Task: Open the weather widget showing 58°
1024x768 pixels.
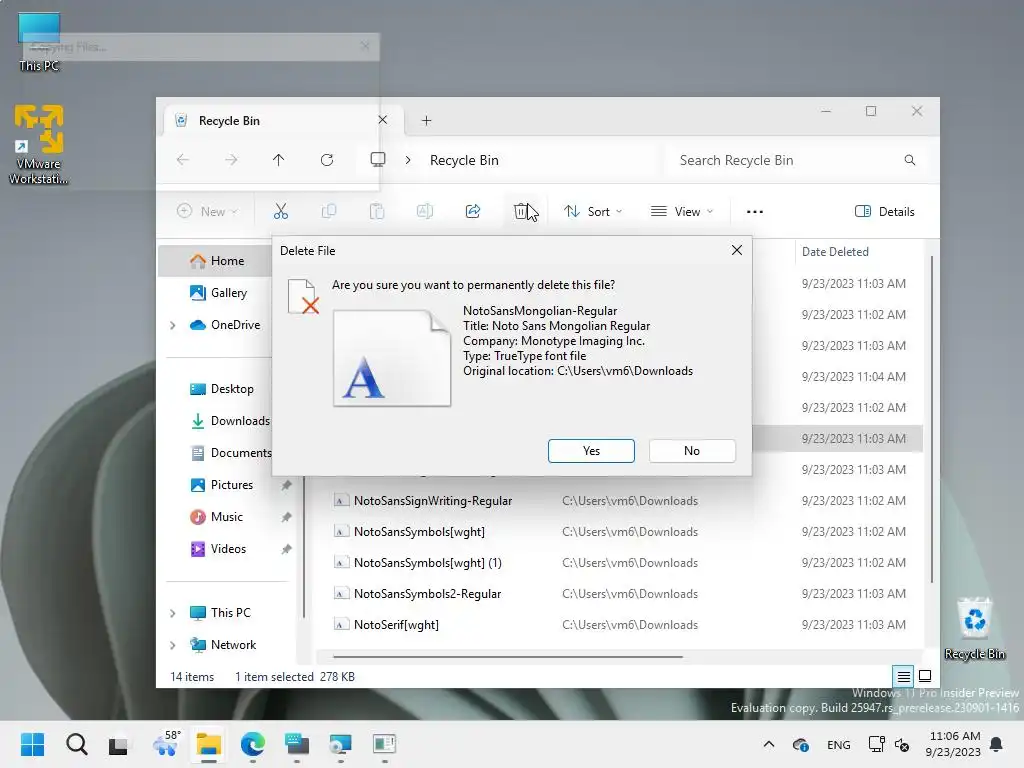Action: [165, 743]
